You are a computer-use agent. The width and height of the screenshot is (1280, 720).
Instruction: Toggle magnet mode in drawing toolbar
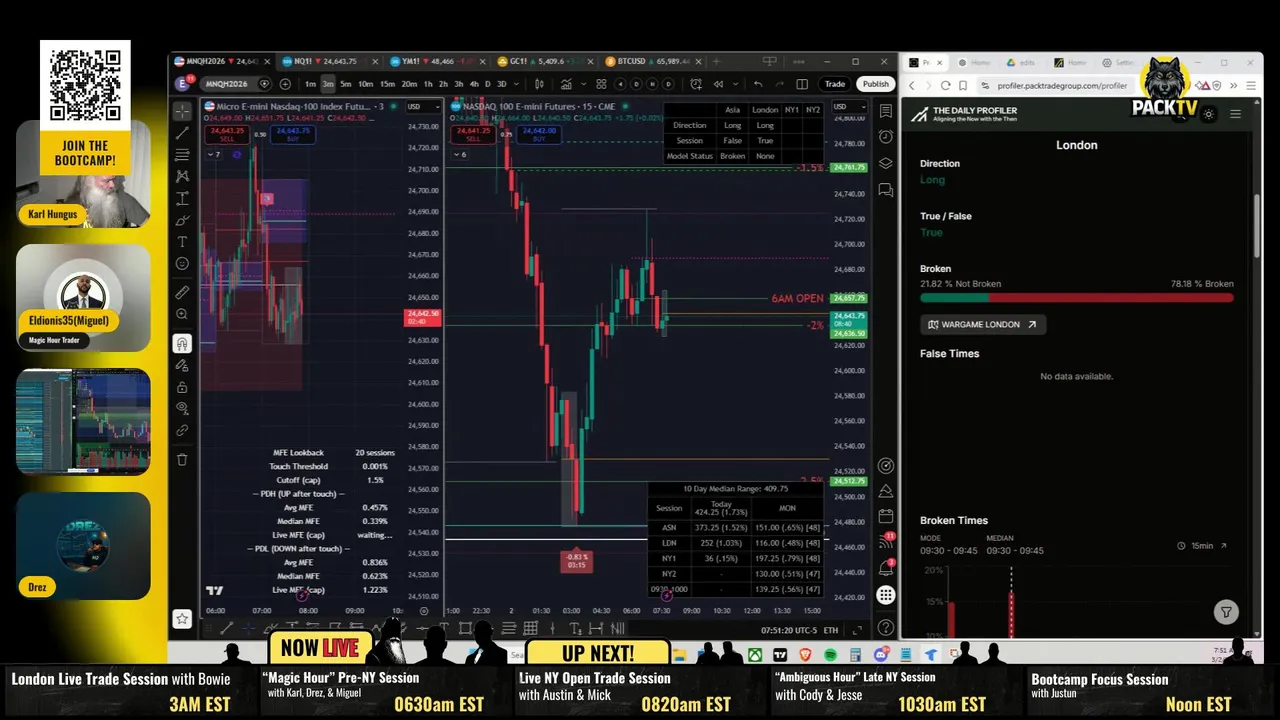tap(182, 344)
